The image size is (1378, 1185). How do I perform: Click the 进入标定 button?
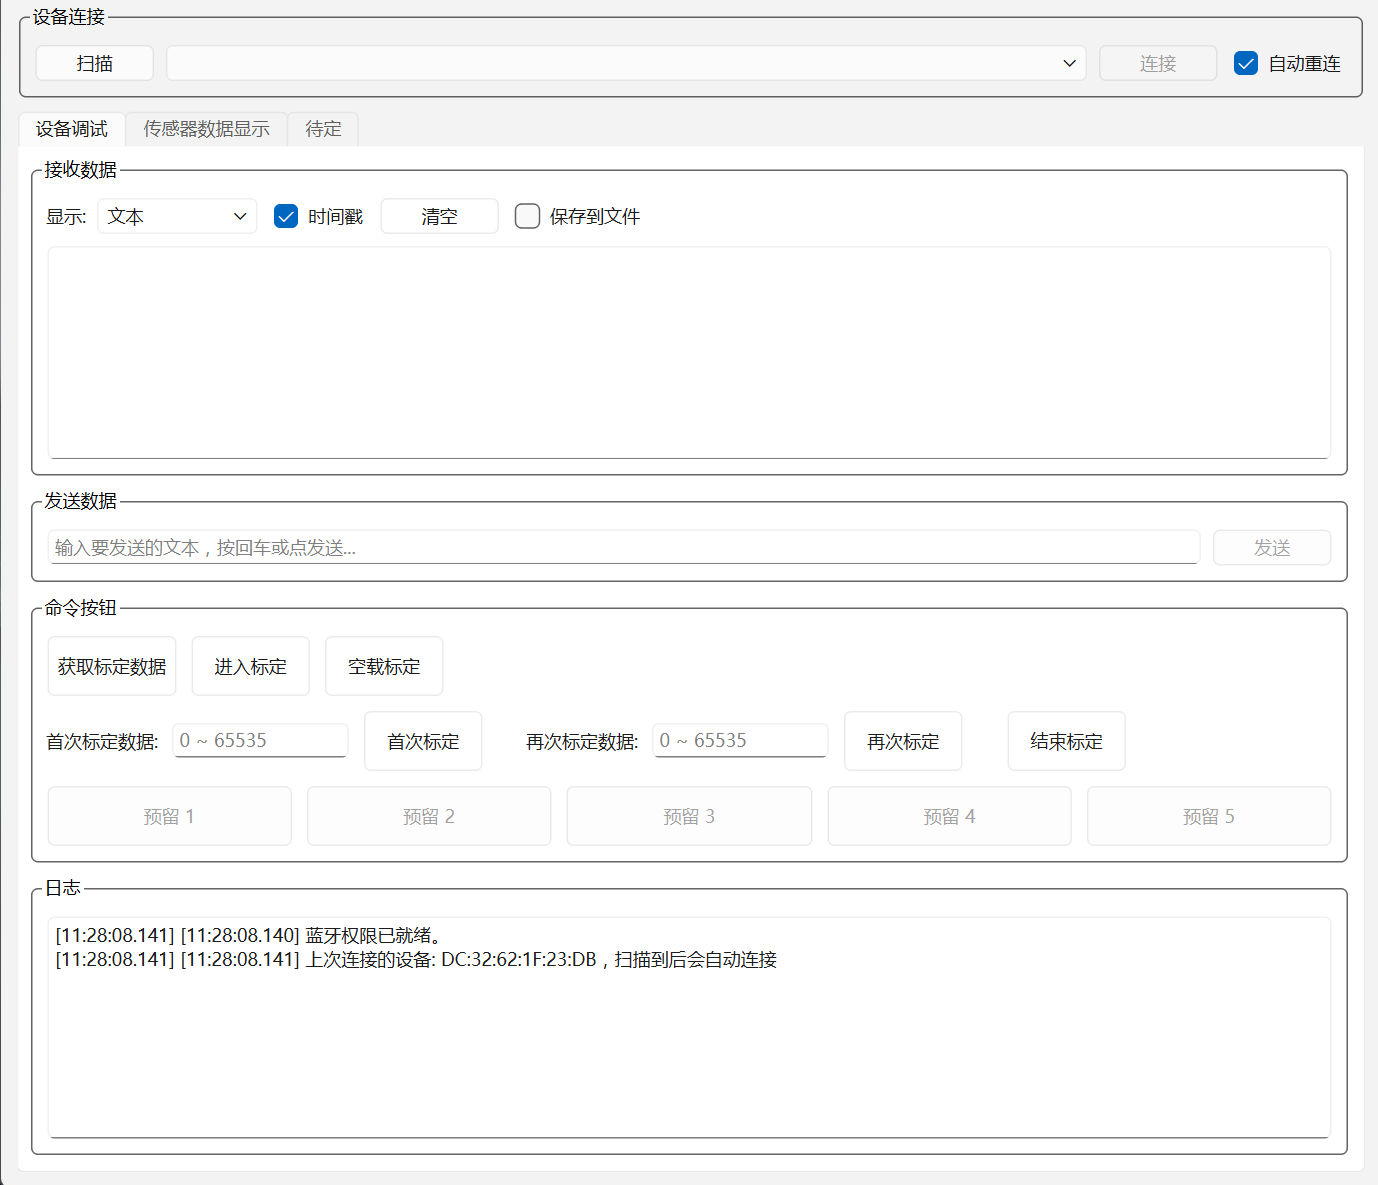coord(251,666)
